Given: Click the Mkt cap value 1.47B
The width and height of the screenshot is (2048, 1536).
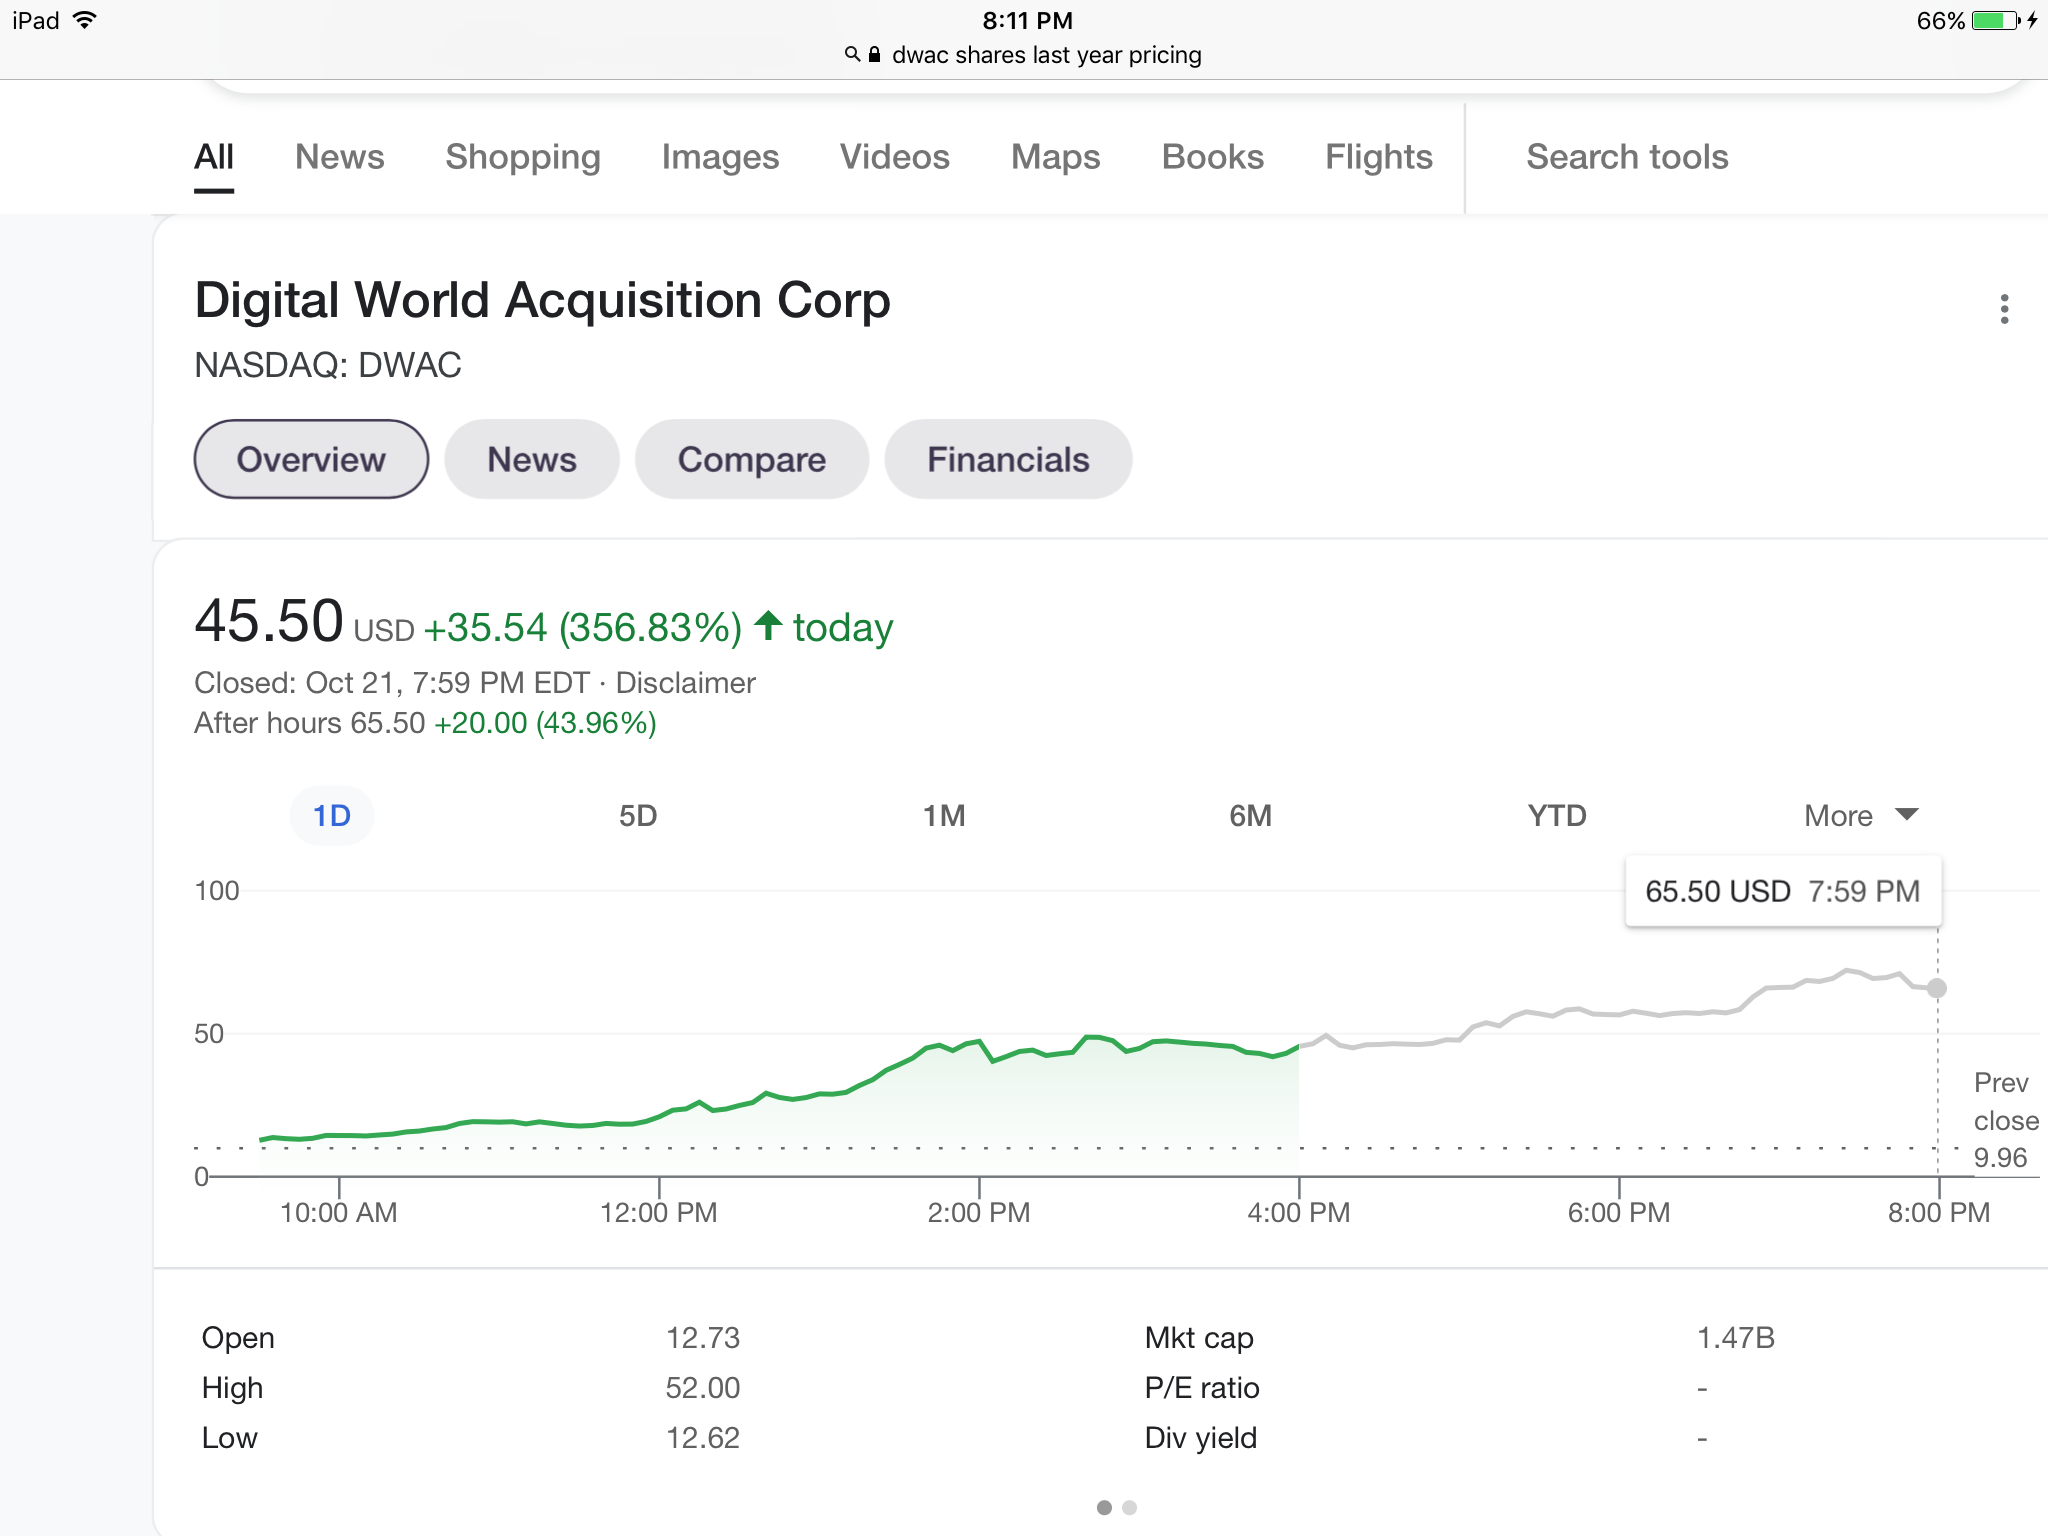Looking at the screenshot, I should tap(1736, 1338).
